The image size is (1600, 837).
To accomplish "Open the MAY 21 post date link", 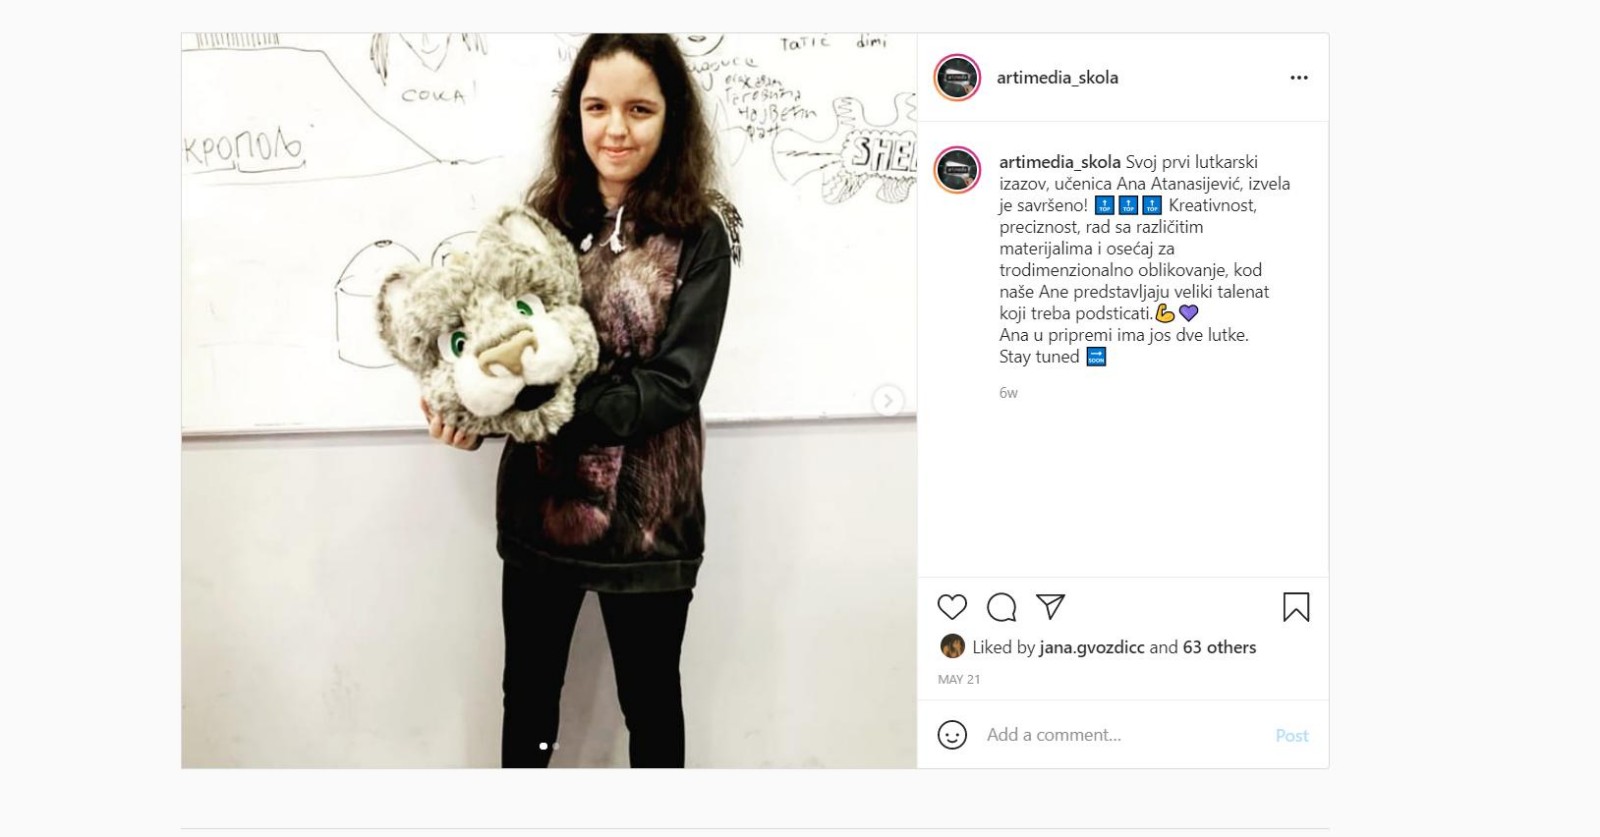I will (x=959, y=679).
